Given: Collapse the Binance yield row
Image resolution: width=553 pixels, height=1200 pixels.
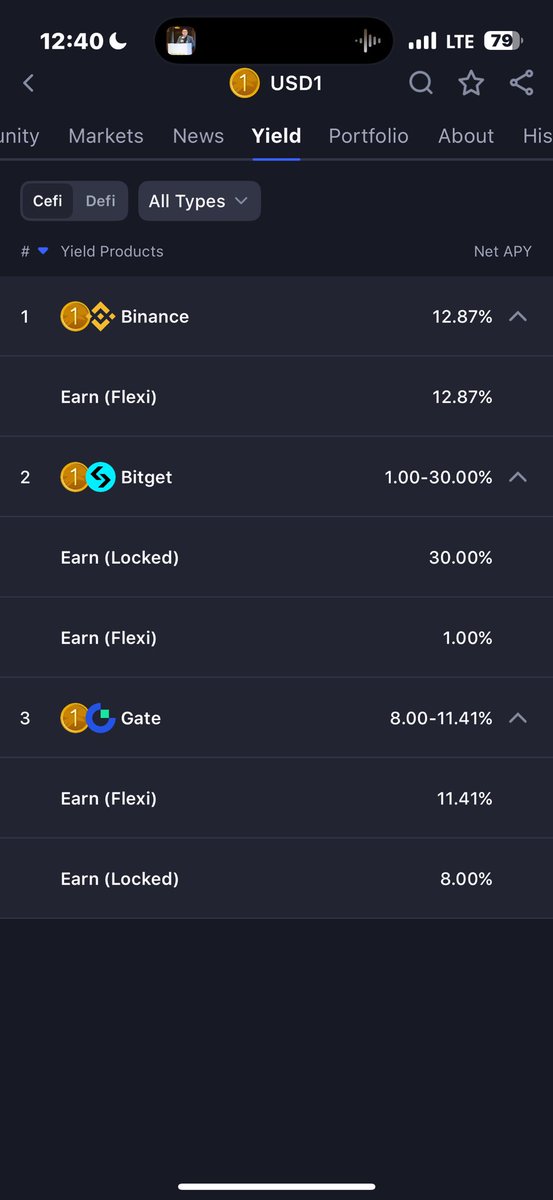Looking at the screenshot, I should 517,317.
